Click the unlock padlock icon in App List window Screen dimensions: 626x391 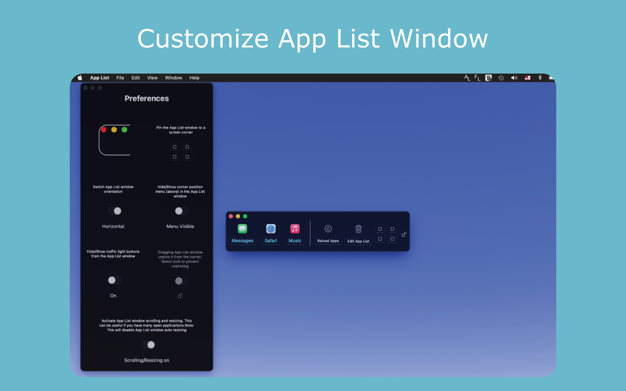404,234
